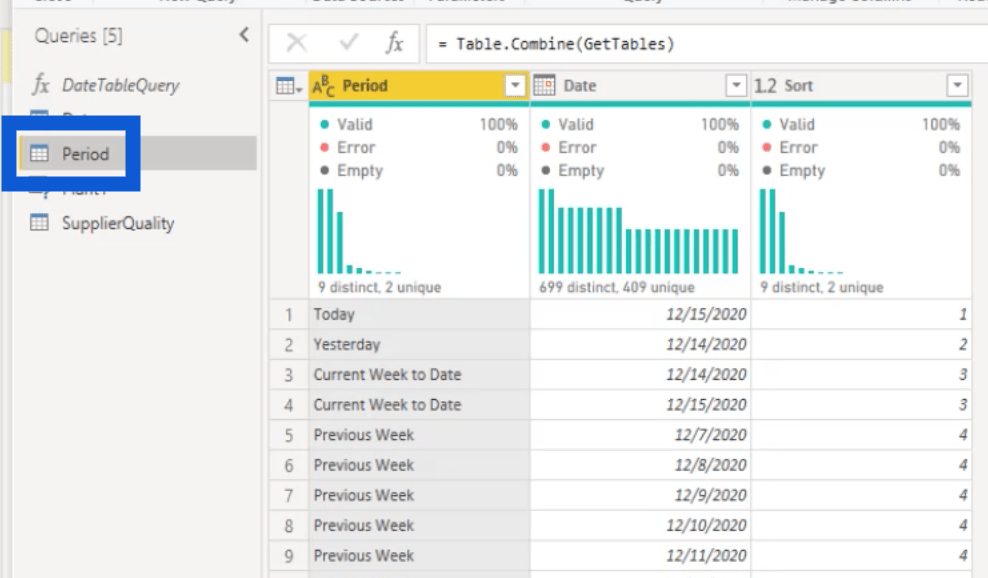Click row number 9 header
Viewport: 988px width, 578px height.
pos(289,556)
